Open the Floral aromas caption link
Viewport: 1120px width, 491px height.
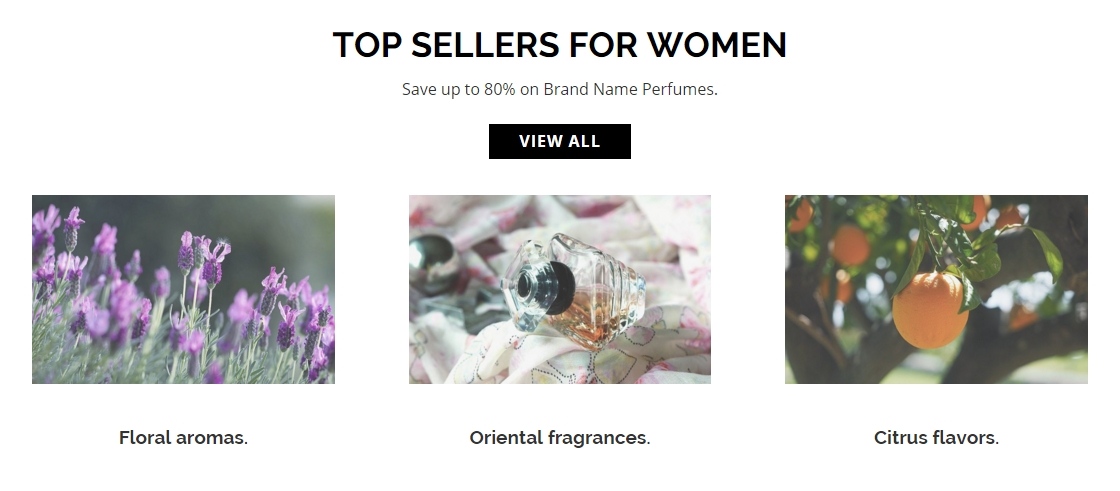[183, 437]
